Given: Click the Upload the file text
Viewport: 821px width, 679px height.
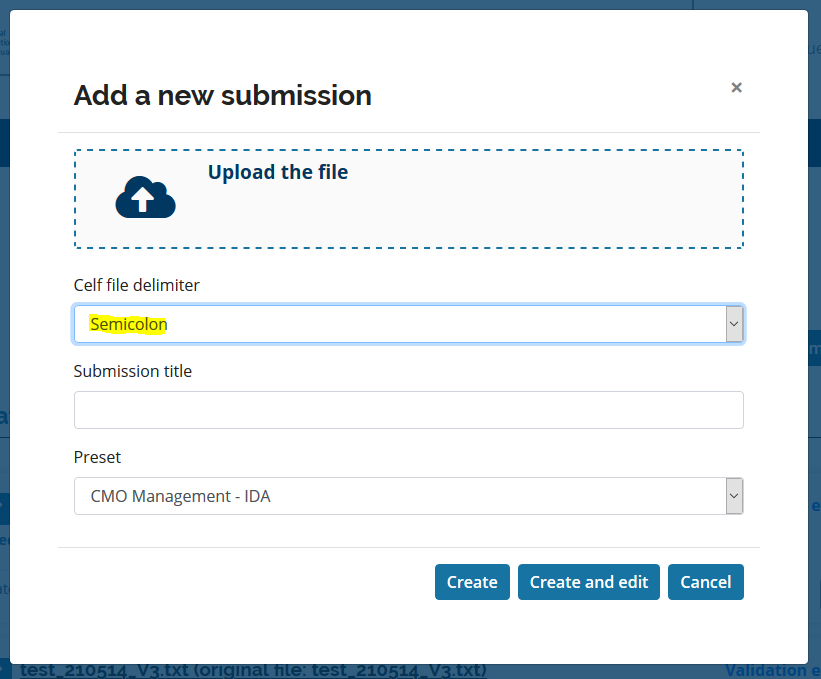Looking at the screenshot, I should pos(277,172).
